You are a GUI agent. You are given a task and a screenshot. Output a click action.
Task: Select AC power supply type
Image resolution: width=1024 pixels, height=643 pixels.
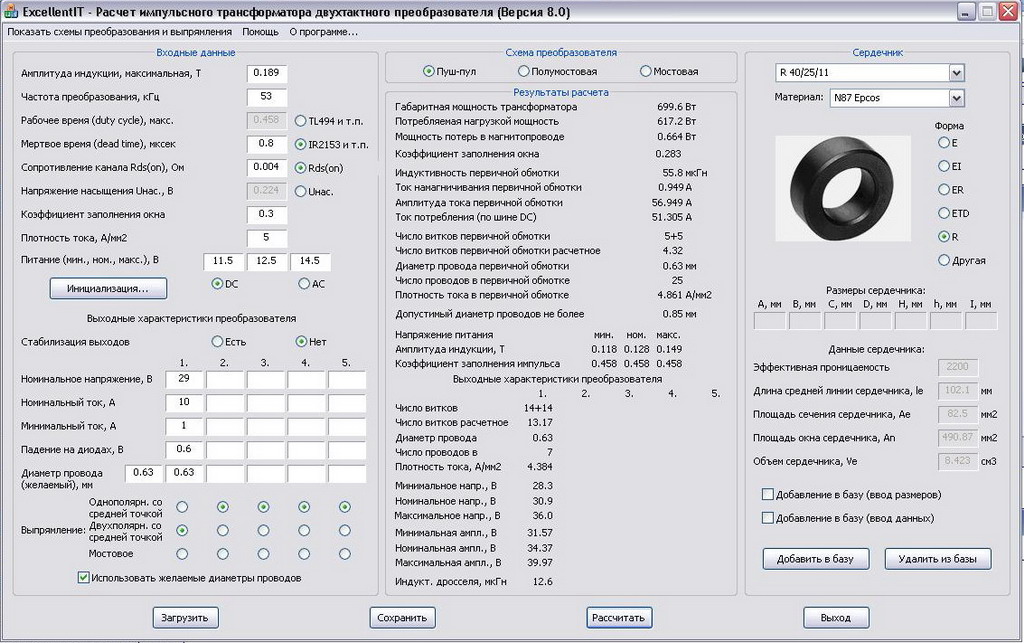pos(304,284)
